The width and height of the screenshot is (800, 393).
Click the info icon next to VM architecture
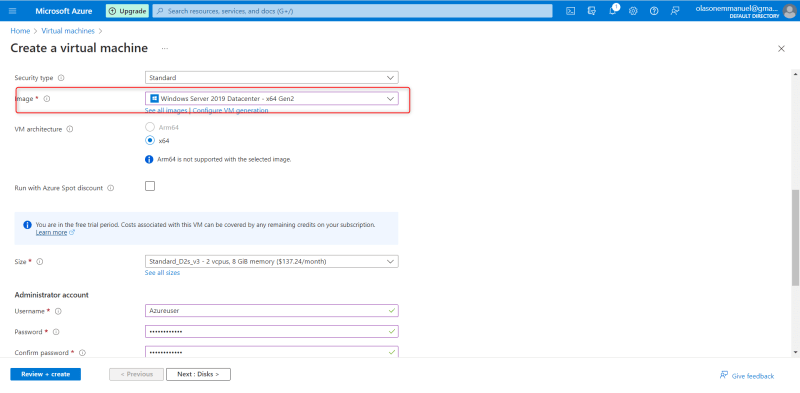coord(70,129)
